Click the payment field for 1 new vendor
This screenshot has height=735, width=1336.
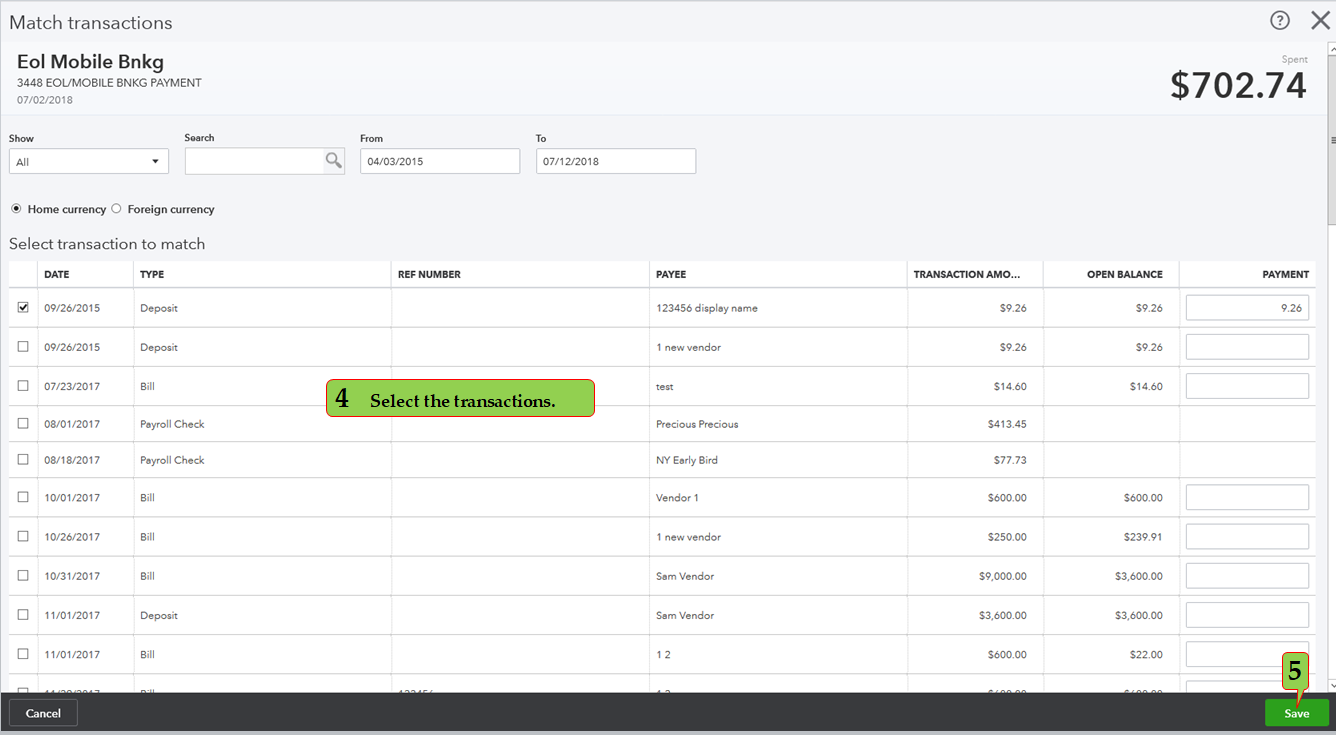(1247, 346)
